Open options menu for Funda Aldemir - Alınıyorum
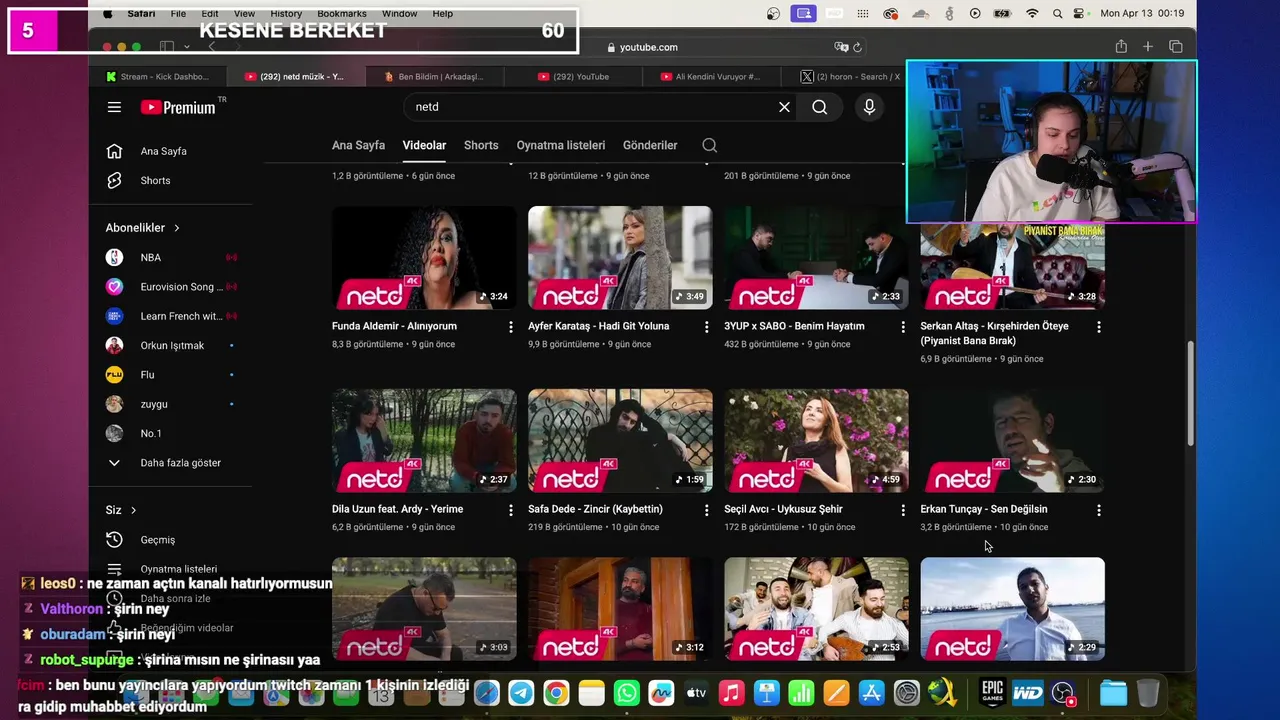This screenshot has width=1280, height=720. (x=510, y=327)
